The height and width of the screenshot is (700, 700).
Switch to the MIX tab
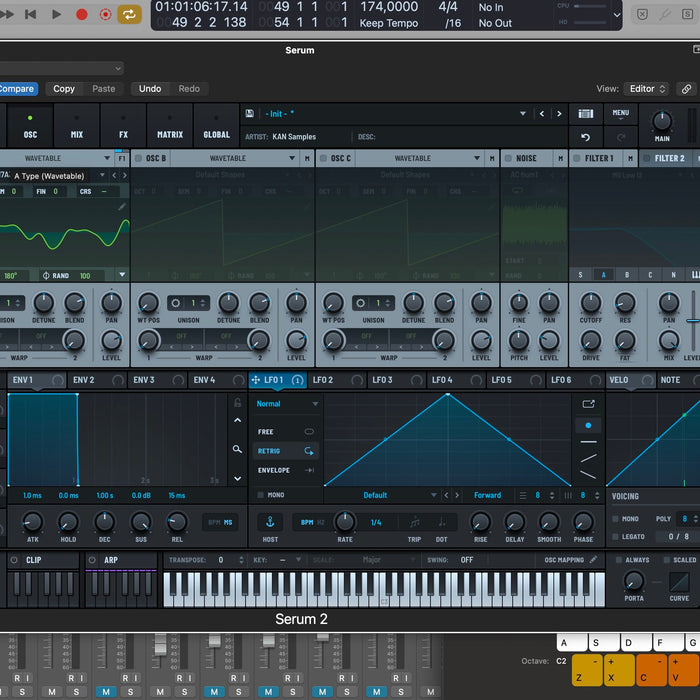[x=77, y=126]
